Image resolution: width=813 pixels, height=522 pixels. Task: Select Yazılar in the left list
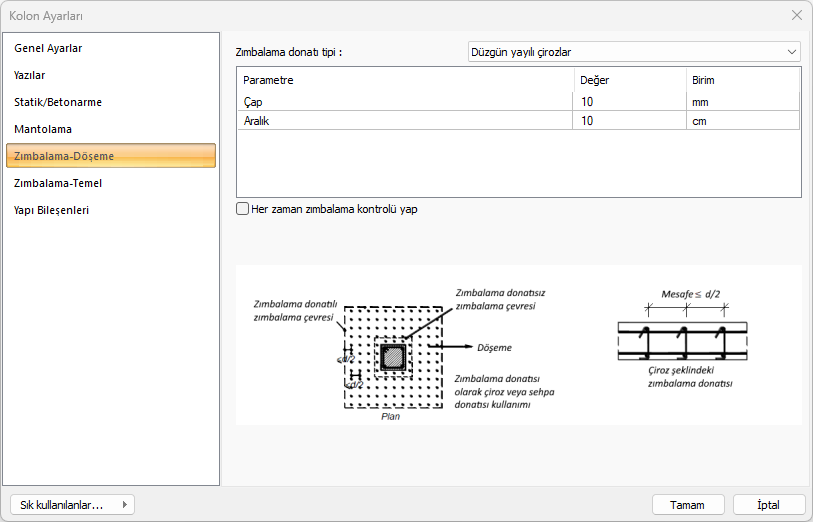click(30, 75)
